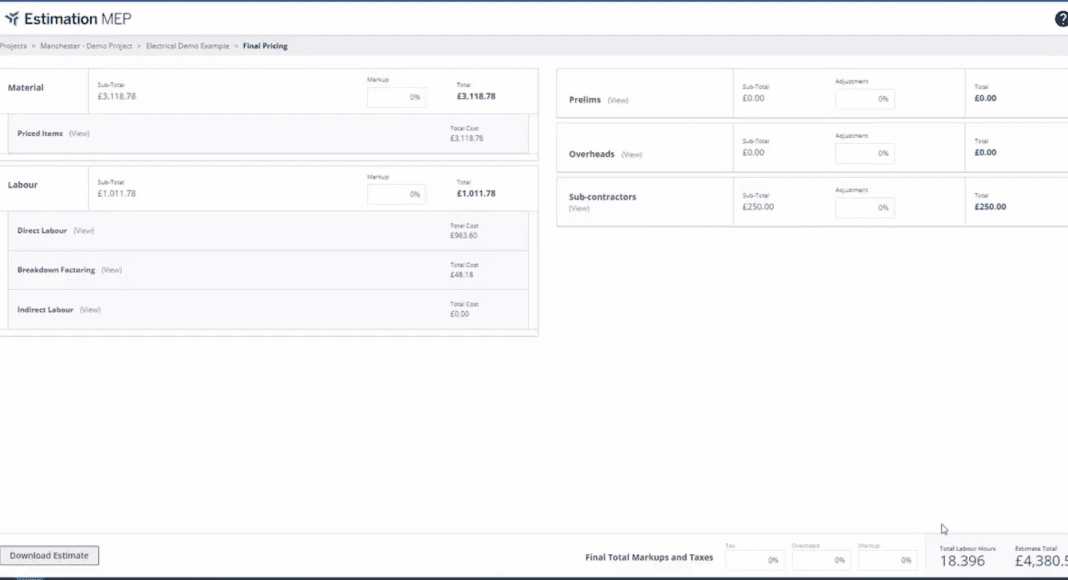
Task: Edit the Material markup percentage field
Action: pyautogui.click(x=397, y=98)
